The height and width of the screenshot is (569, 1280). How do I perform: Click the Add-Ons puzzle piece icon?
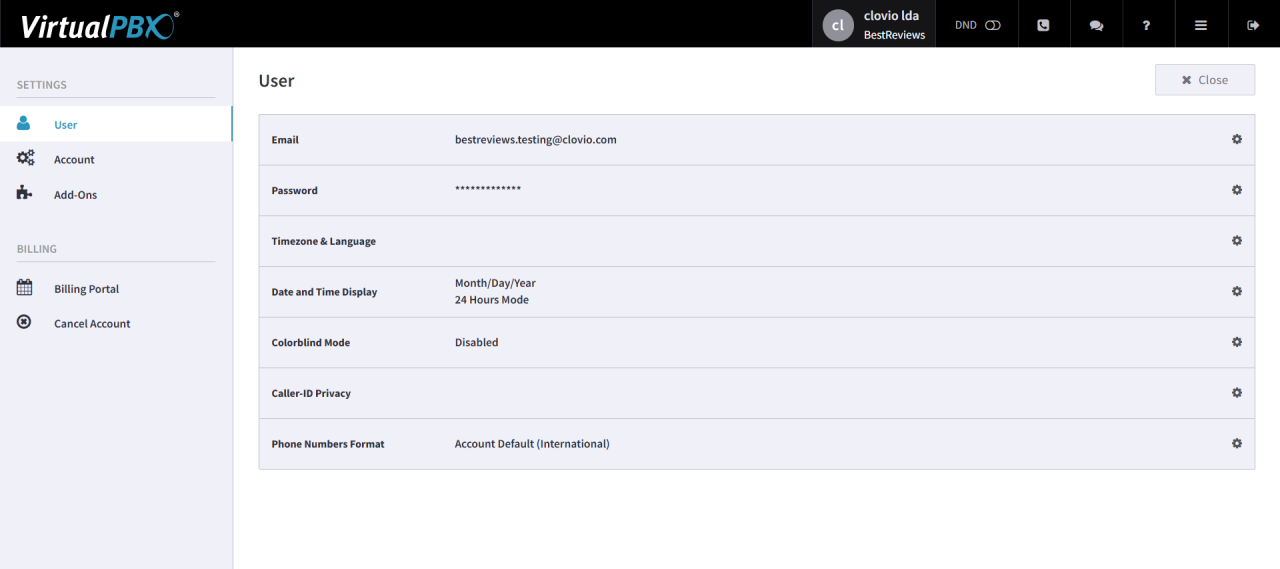pyautogui.click(x=25, y=193)
